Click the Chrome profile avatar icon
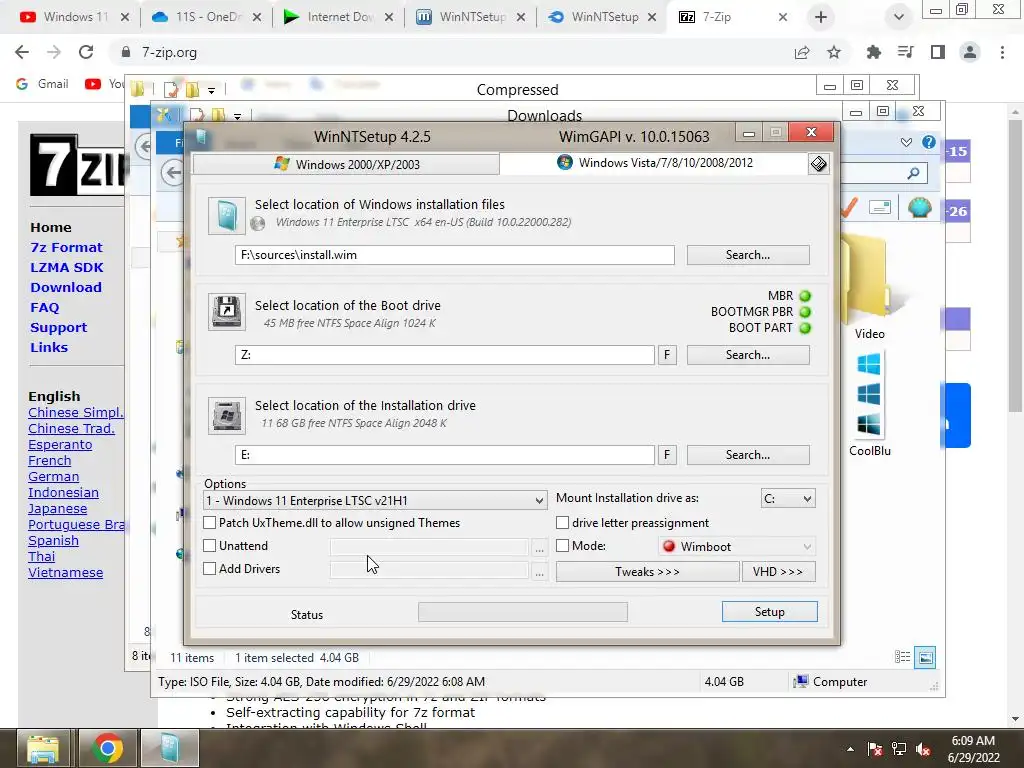The width and height of the screenshot is (1024, 768). (x=970, y=52)
